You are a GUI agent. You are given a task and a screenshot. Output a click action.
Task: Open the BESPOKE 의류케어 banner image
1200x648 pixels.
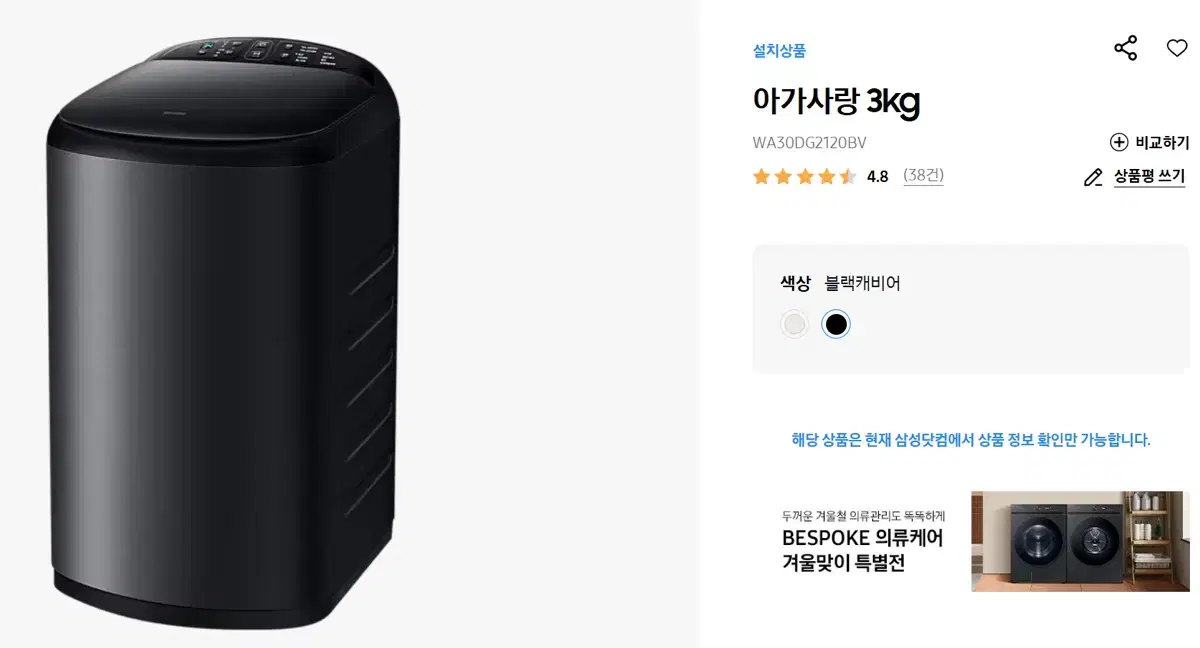pos(1080,540)
